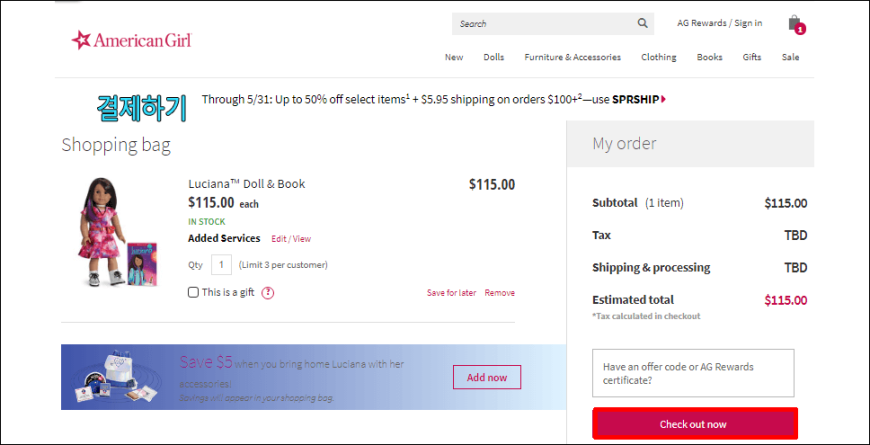
Task: Check the This is a gift checkbox
Action: [193, 292]
